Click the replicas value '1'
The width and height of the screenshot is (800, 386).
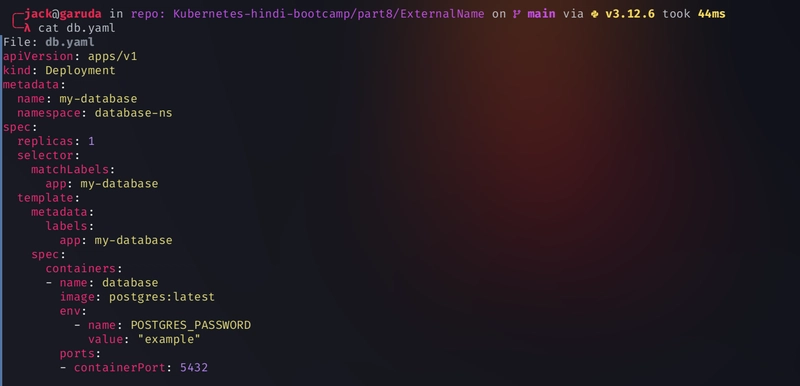click(91, 141)
